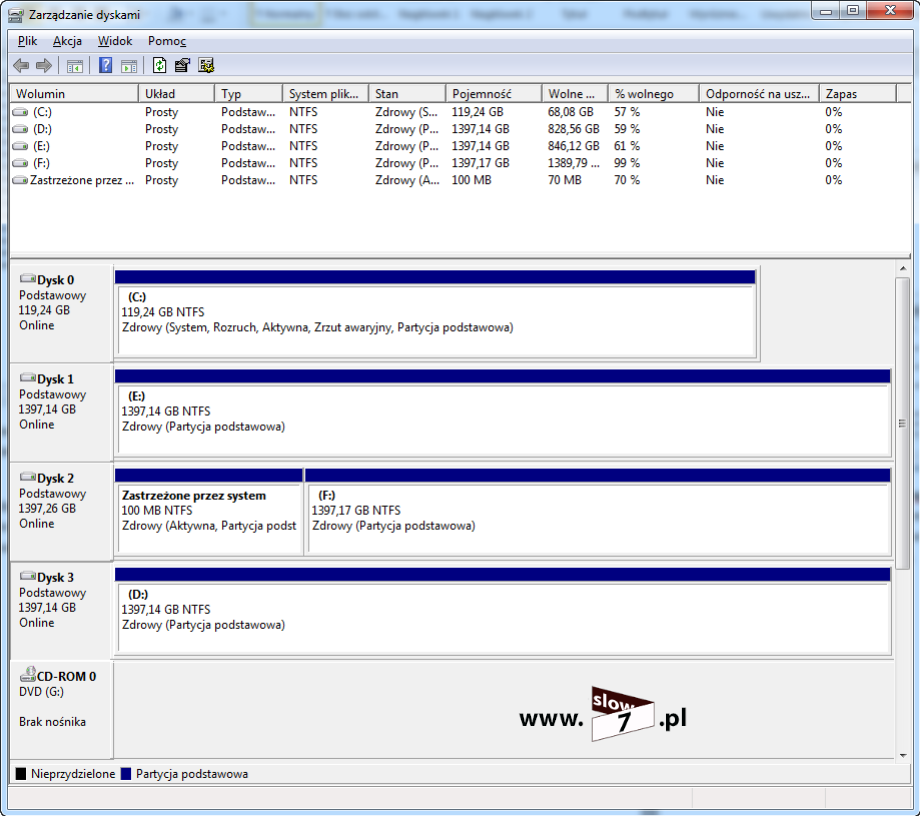Click the Back arrow toolbar icon

21,66
